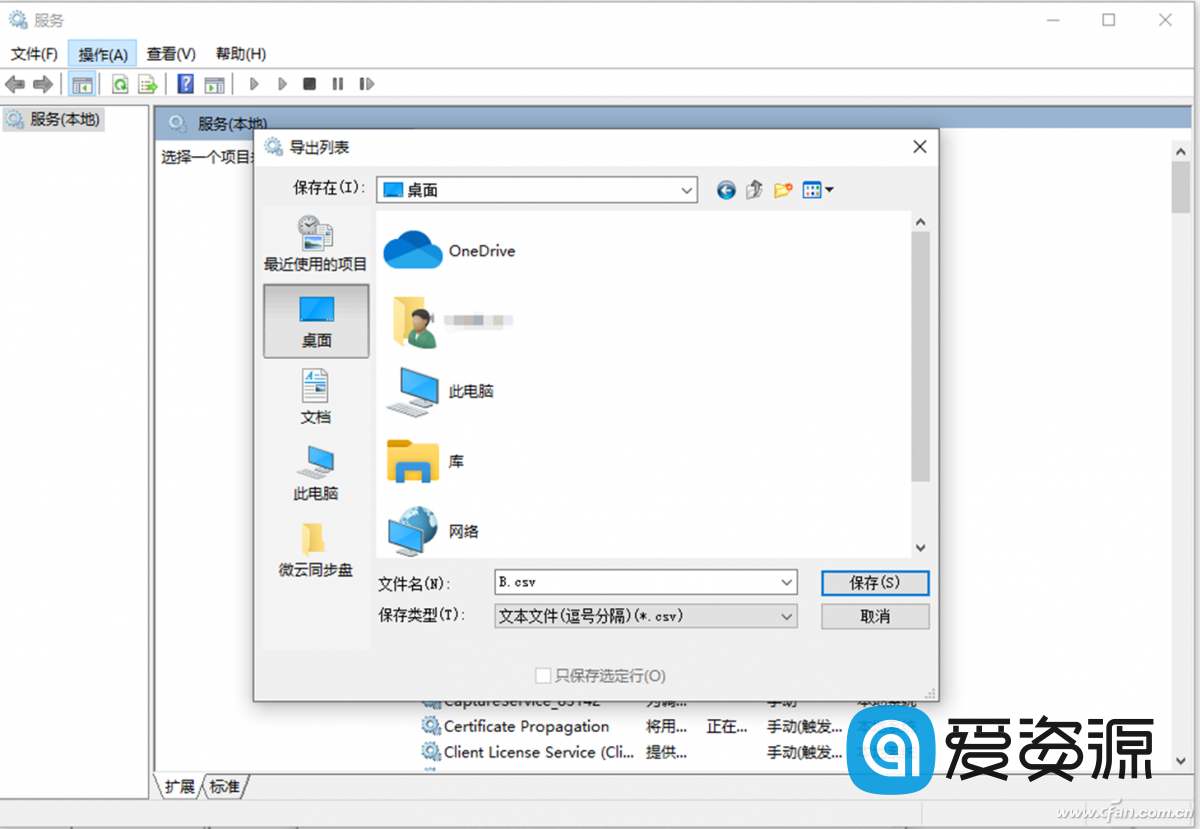Click the 保存(S) button

(875, 582)
